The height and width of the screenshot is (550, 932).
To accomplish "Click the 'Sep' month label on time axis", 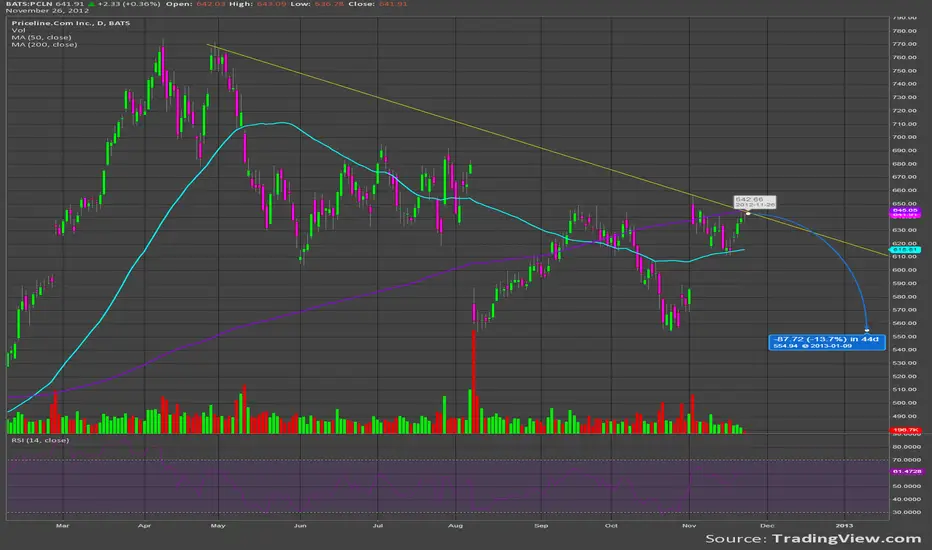I will tap(541, 526).
